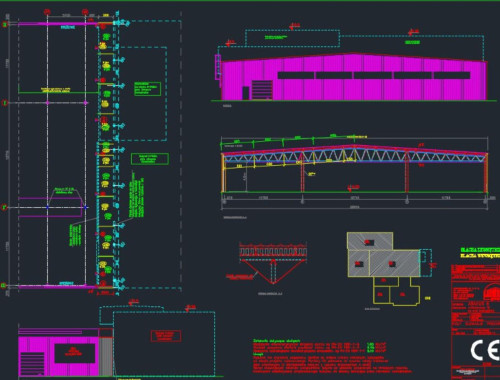Select the striped garage door on the side elevation
Image resolution: width=500 pixels, height=380 pixels.
[x=262, y=90]
